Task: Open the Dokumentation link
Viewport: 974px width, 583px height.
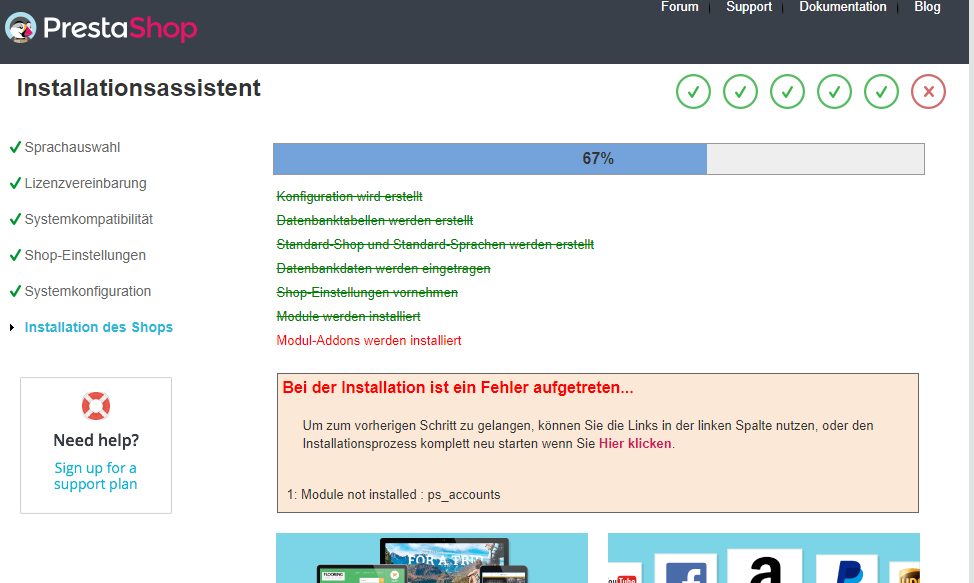Action: [x=843, y=7]
